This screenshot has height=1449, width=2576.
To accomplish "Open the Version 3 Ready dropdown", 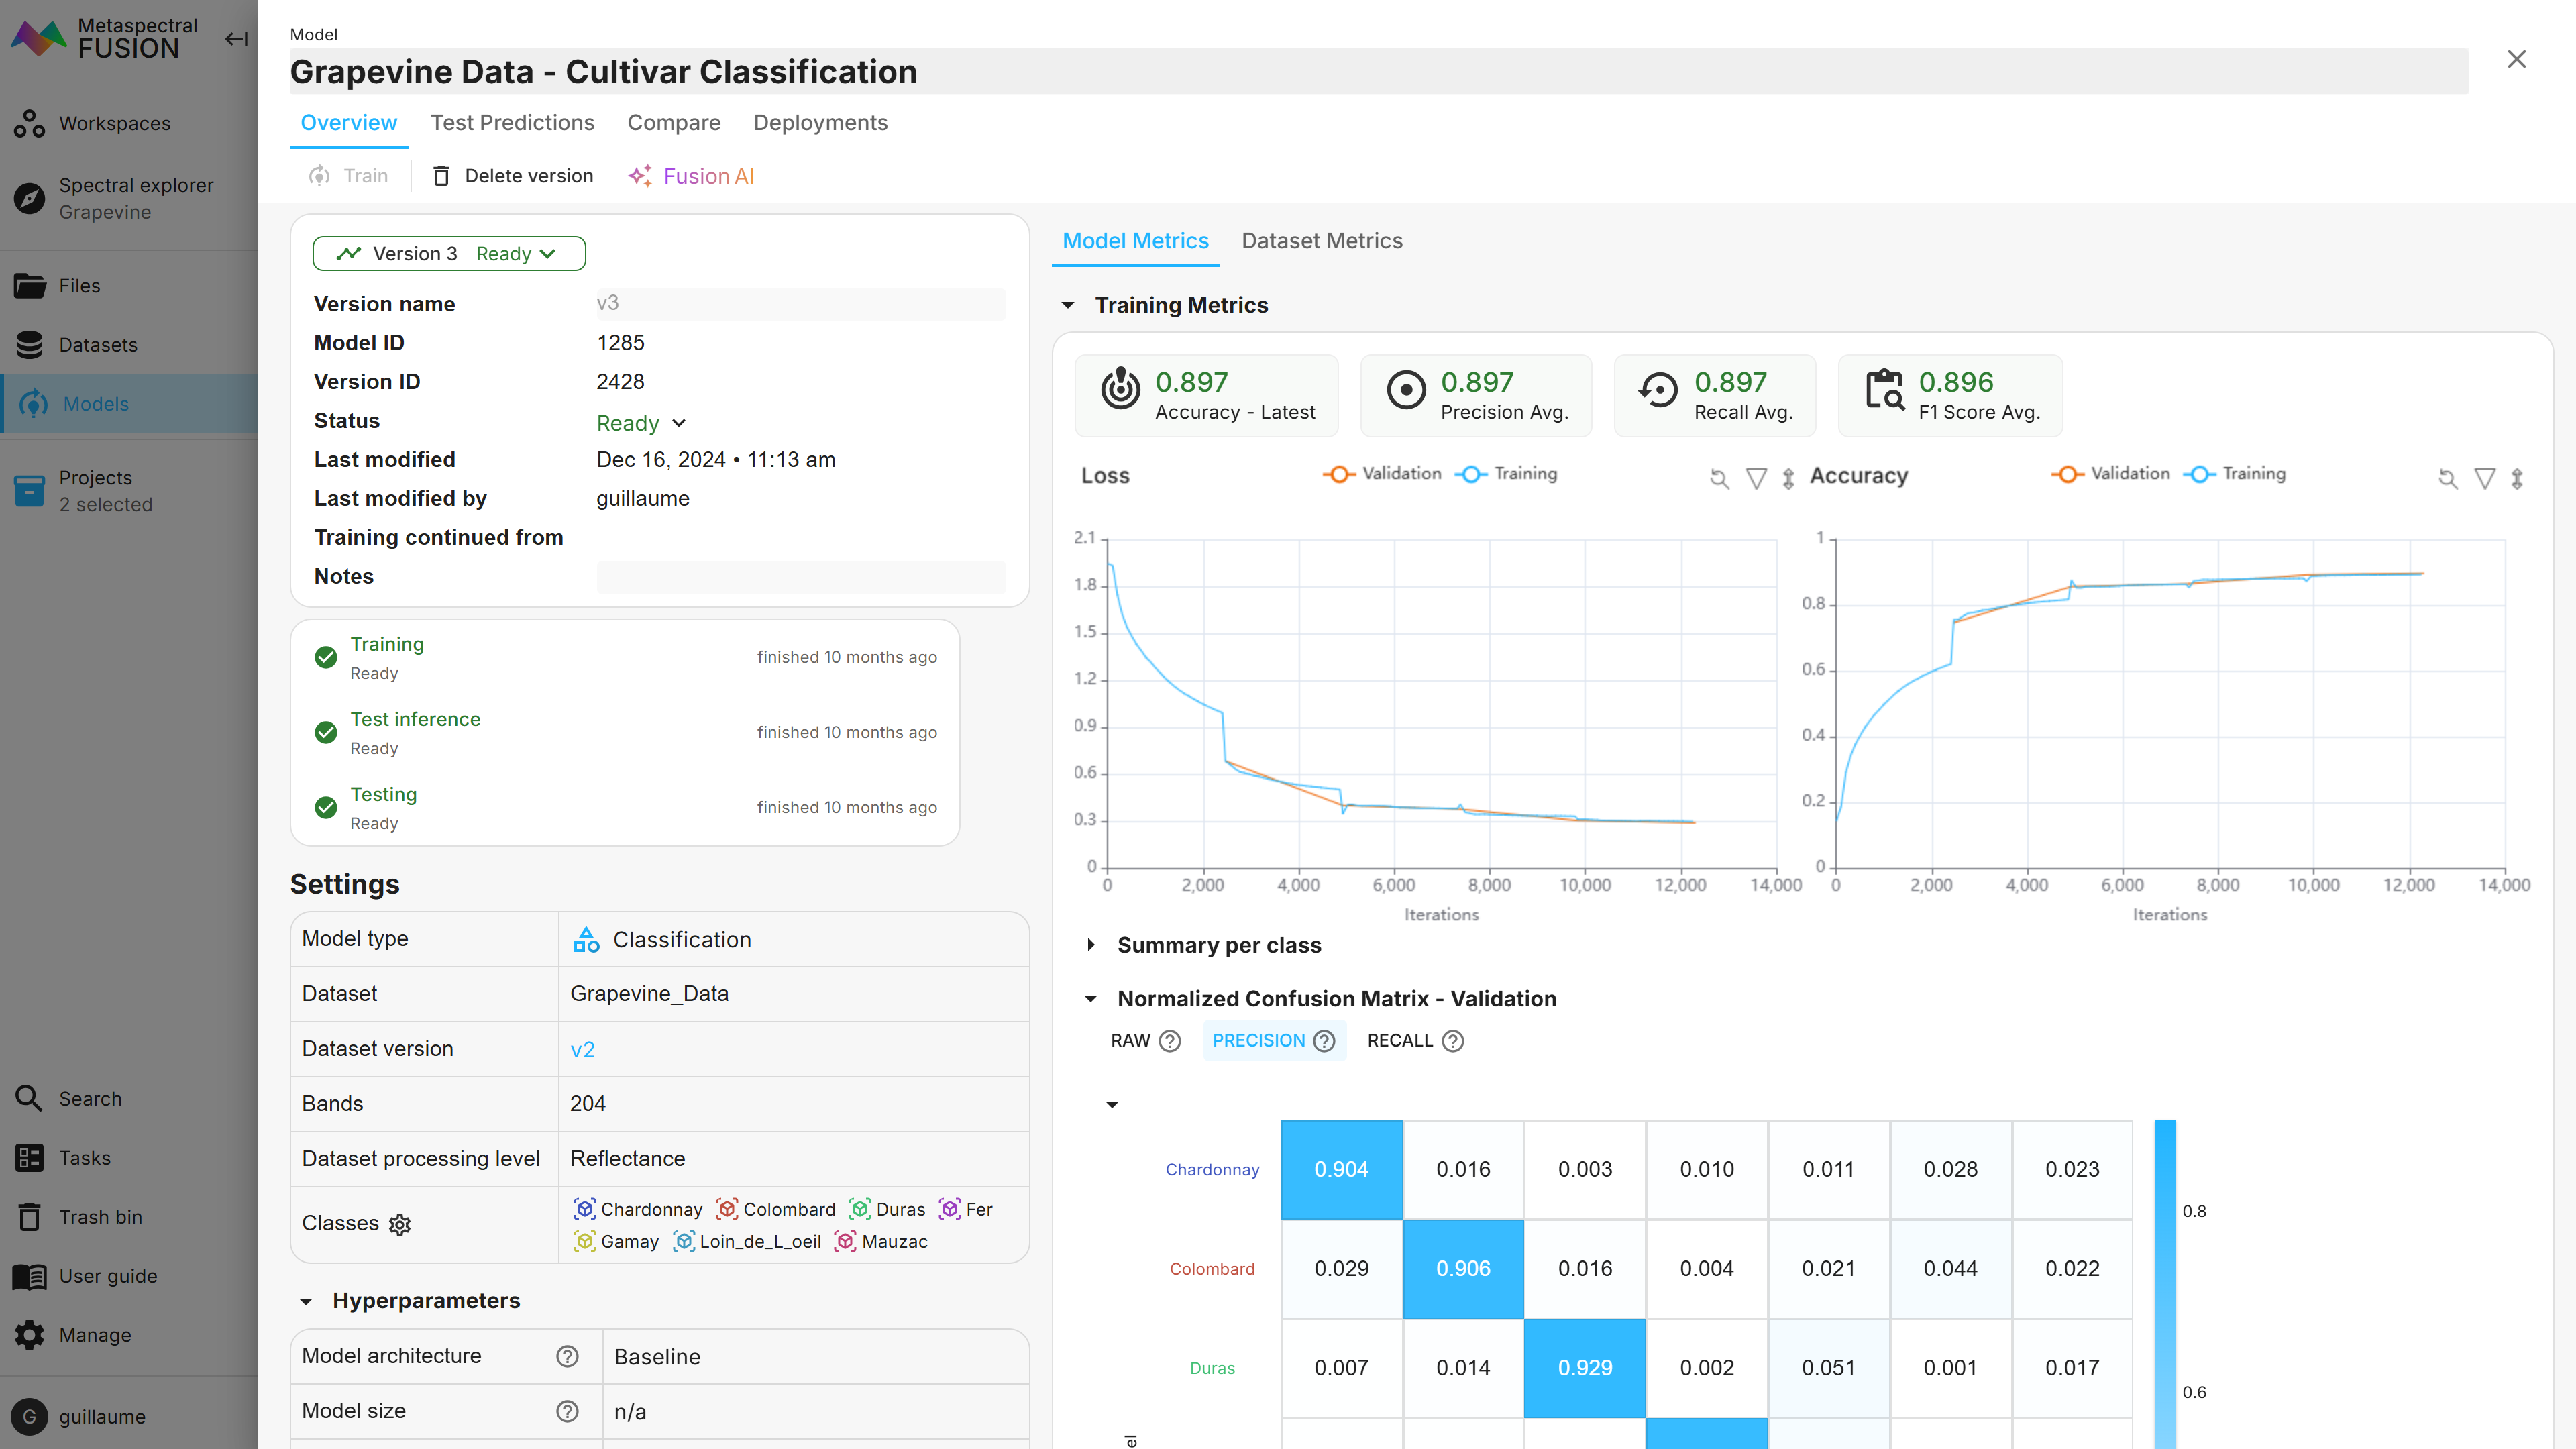I will point(449,254).
